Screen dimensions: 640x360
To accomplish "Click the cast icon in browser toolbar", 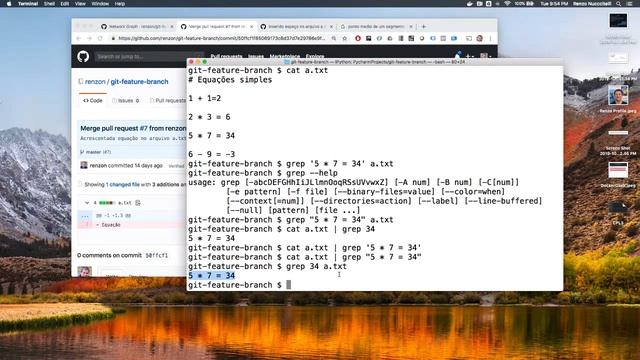I will coord(469,38).
